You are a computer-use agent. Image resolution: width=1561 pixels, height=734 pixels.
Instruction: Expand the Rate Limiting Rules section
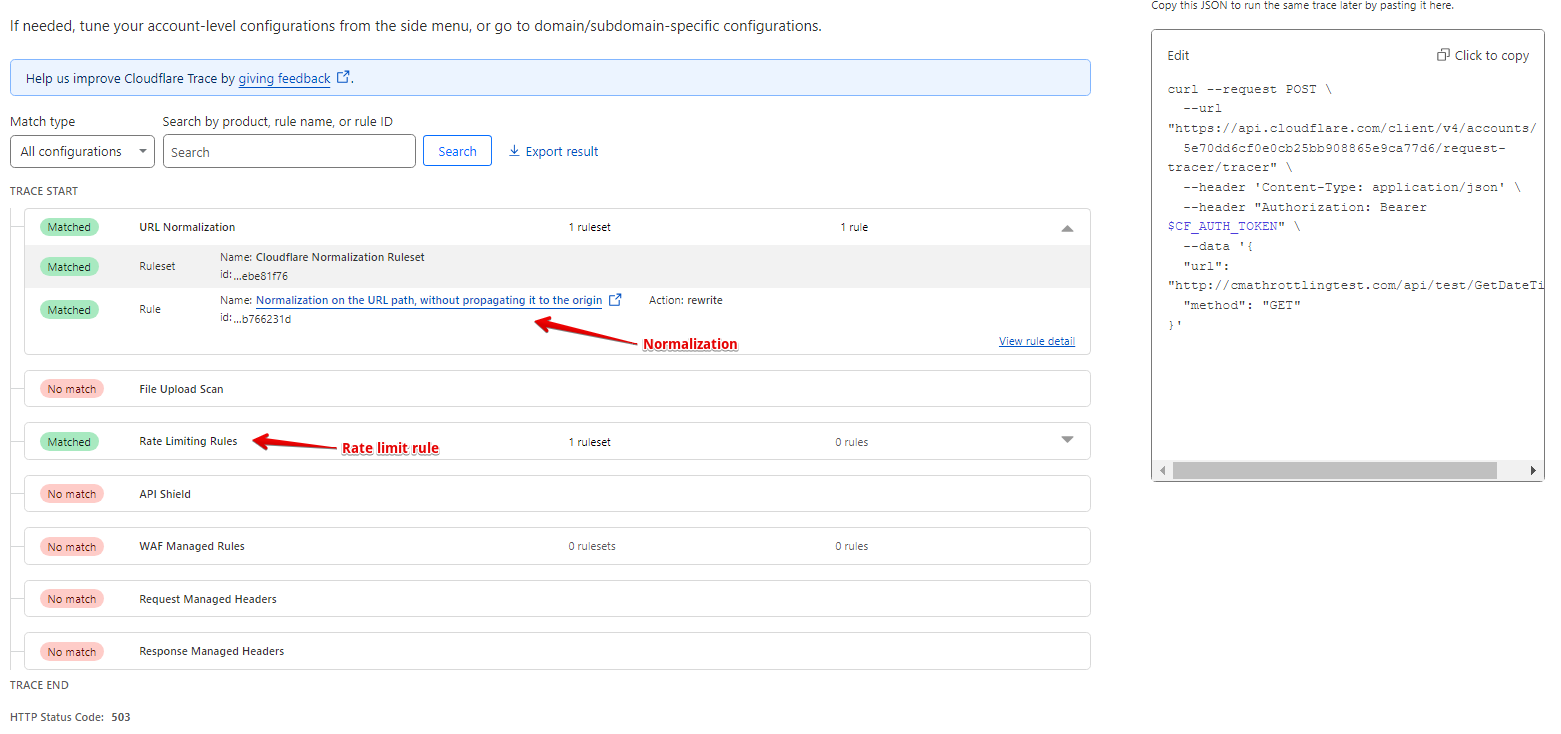(1067, 440)
